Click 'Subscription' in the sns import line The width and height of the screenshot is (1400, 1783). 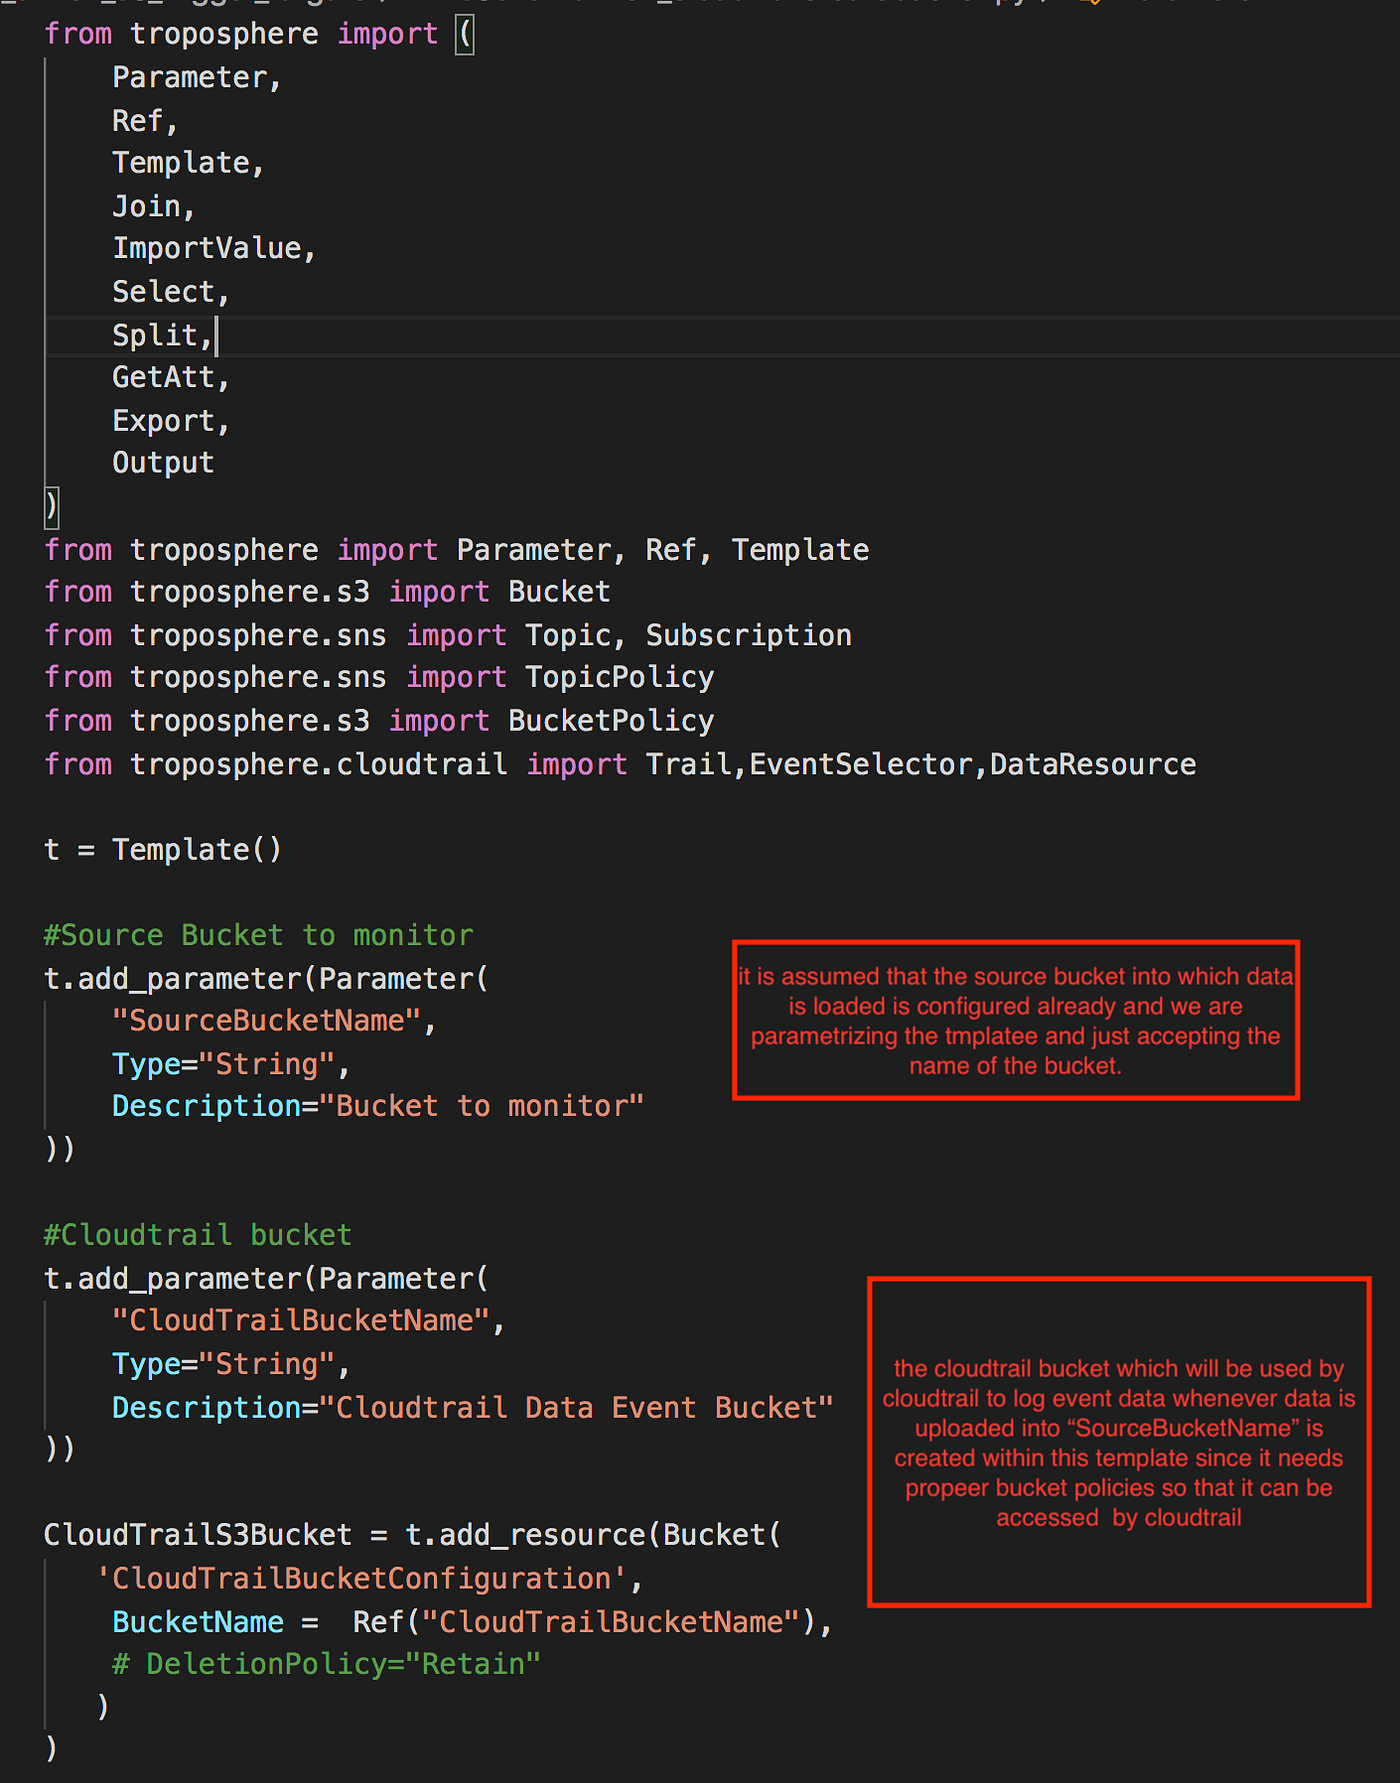749,635
